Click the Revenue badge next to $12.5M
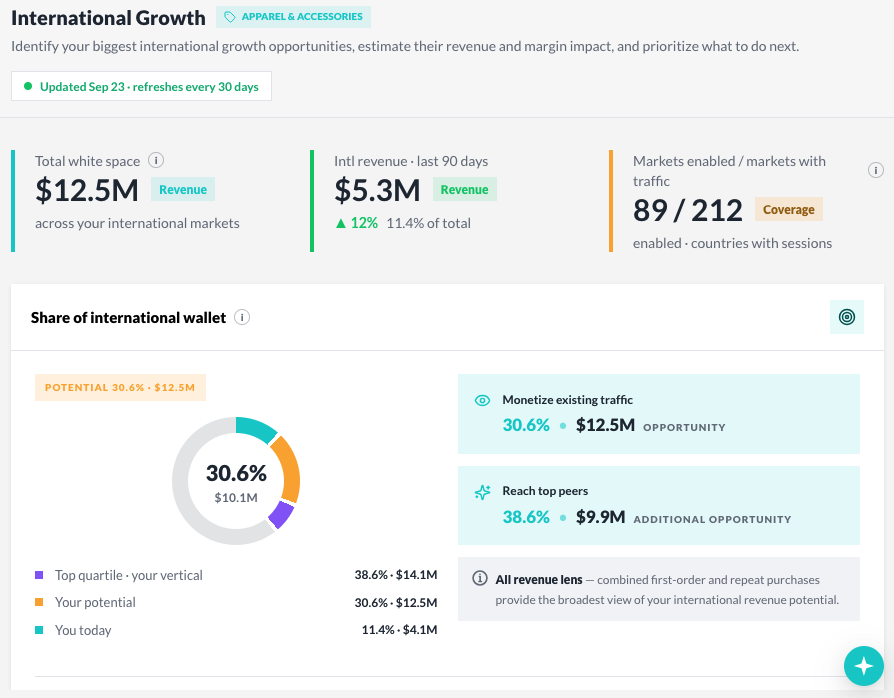The image size is (894, 698). 183,189
